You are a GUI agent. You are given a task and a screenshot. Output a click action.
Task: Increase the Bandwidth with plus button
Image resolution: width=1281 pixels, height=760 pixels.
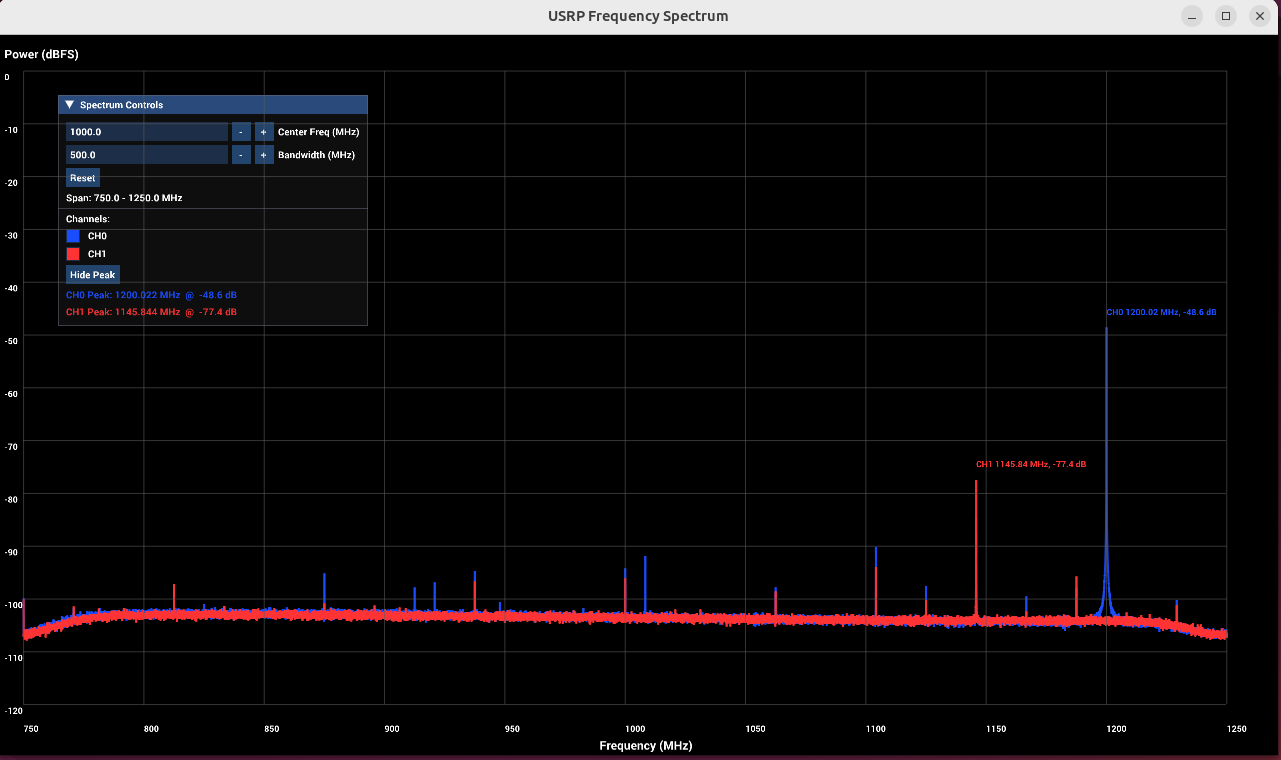[x=263, y=155]
